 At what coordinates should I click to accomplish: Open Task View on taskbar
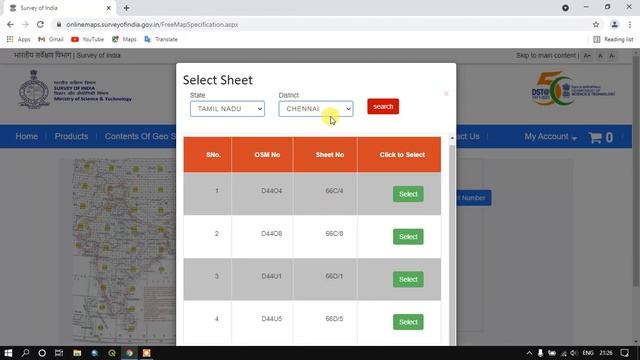pos(59,353)
